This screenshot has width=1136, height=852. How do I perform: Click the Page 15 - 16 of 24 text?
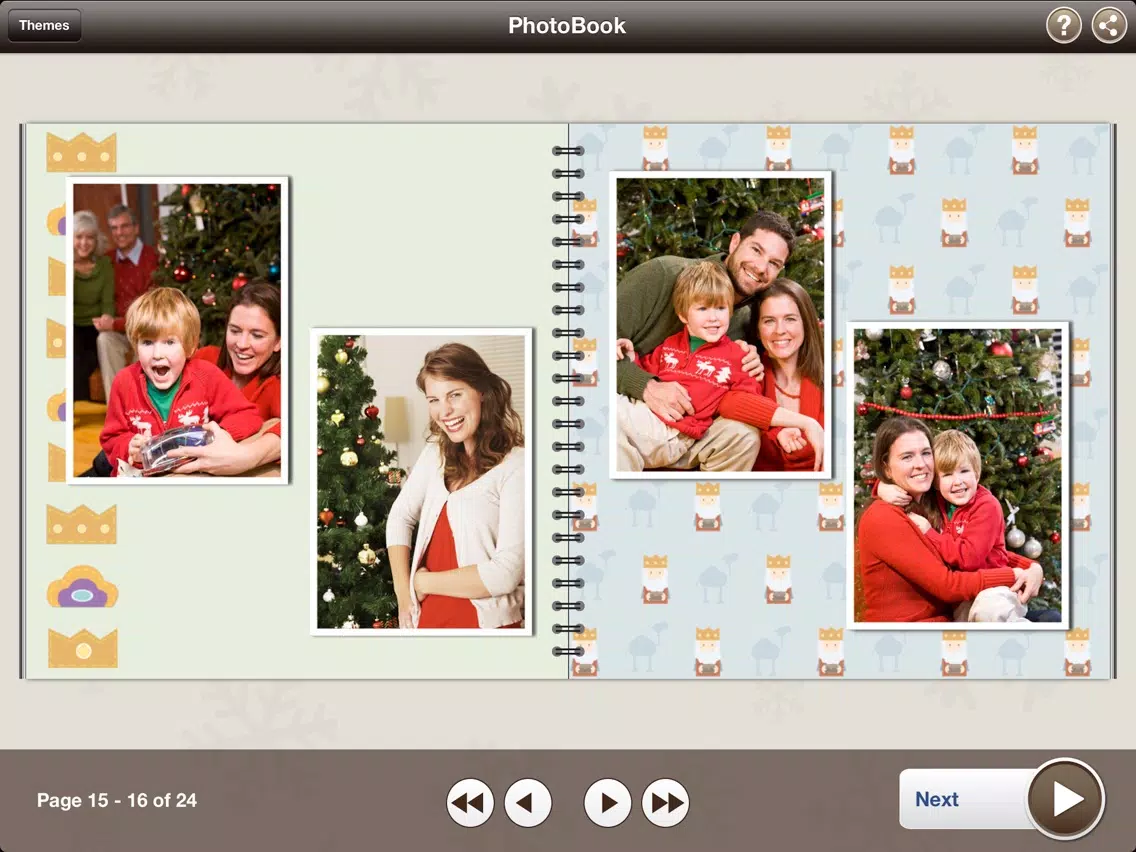point(117,800)
